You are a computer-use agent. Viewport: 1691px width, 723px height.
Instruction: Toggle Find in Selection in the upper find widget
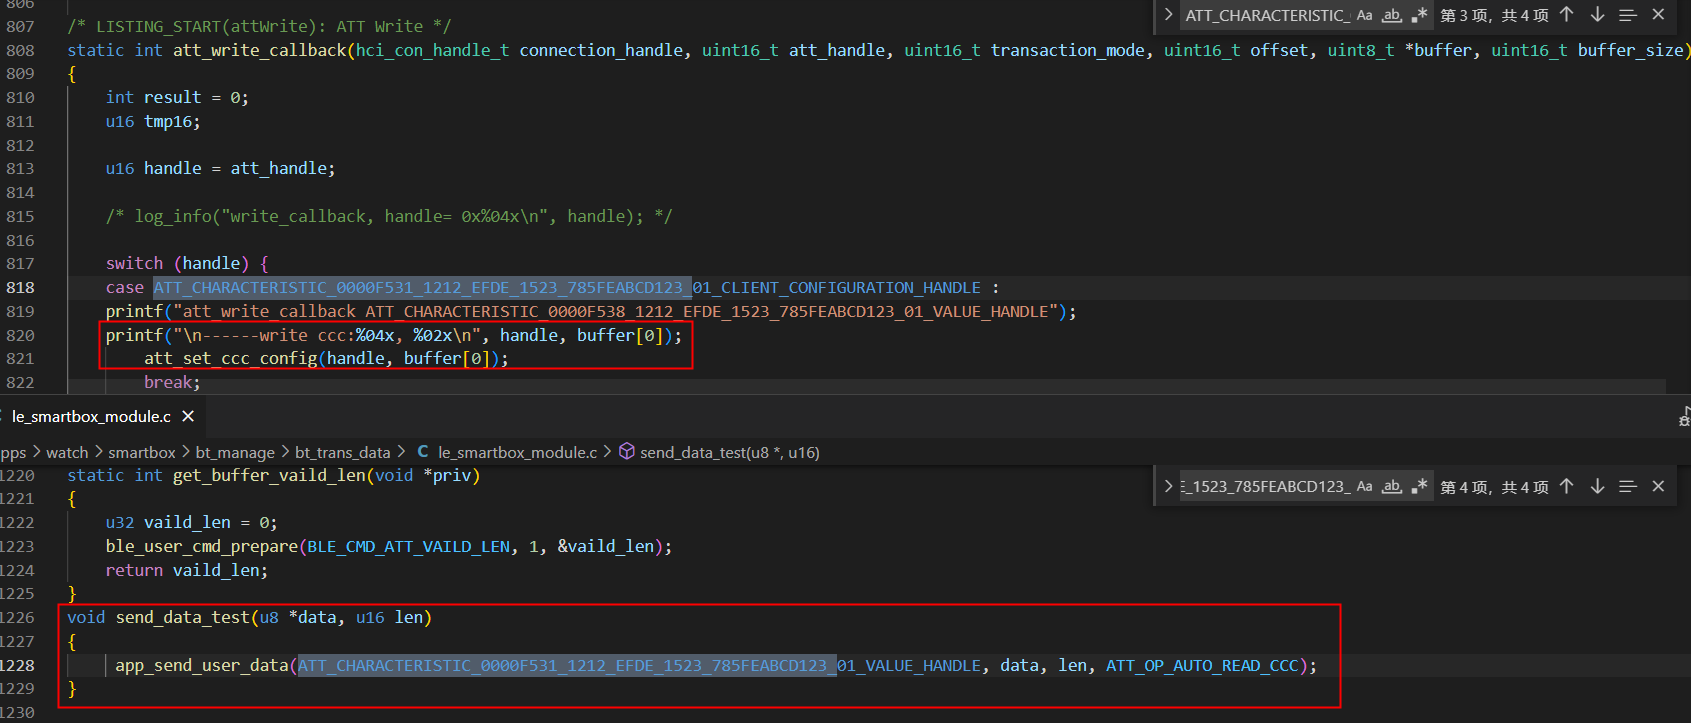click(1628, 15)
